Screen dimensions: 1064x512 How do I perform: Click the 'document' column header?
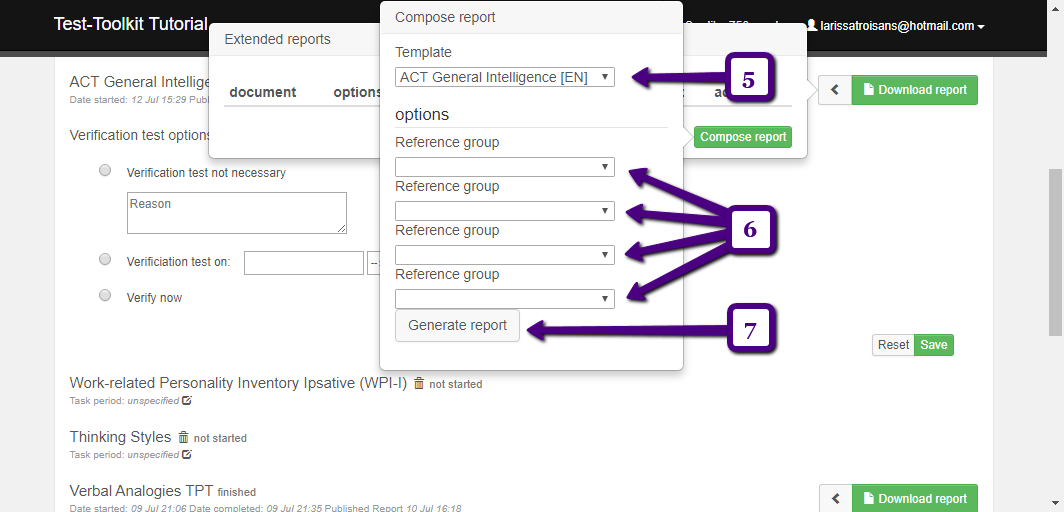263,92
